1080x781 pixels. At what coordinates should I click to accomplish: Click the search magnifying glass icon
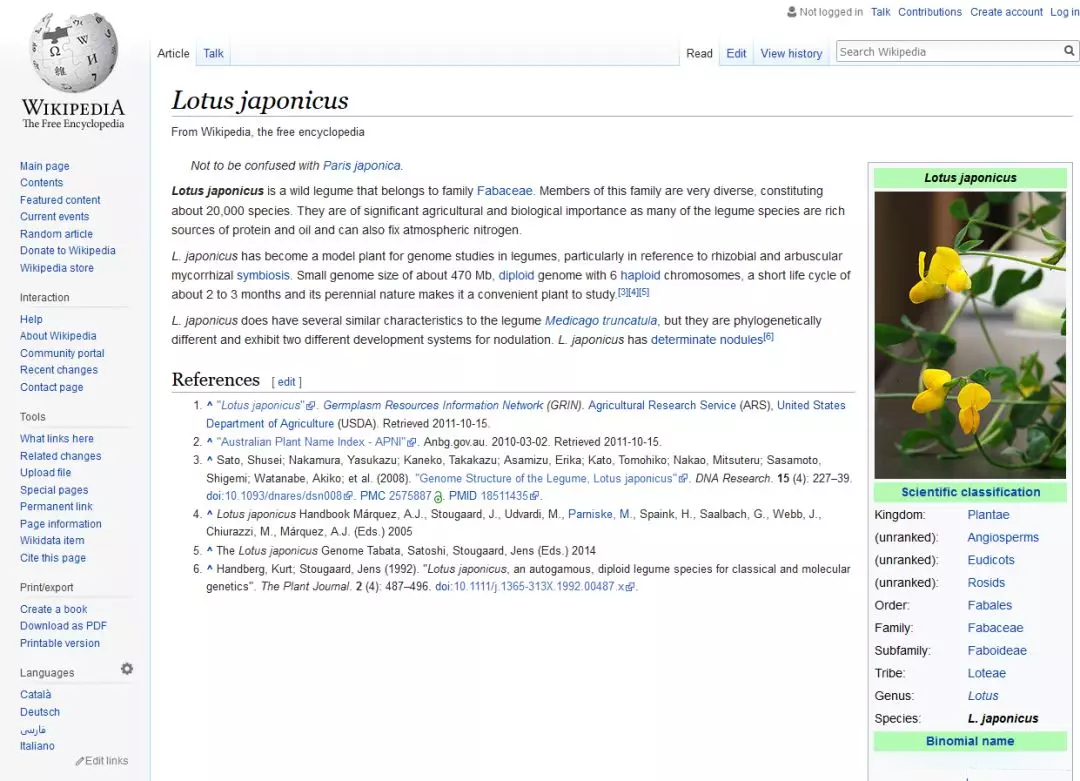1069,51
